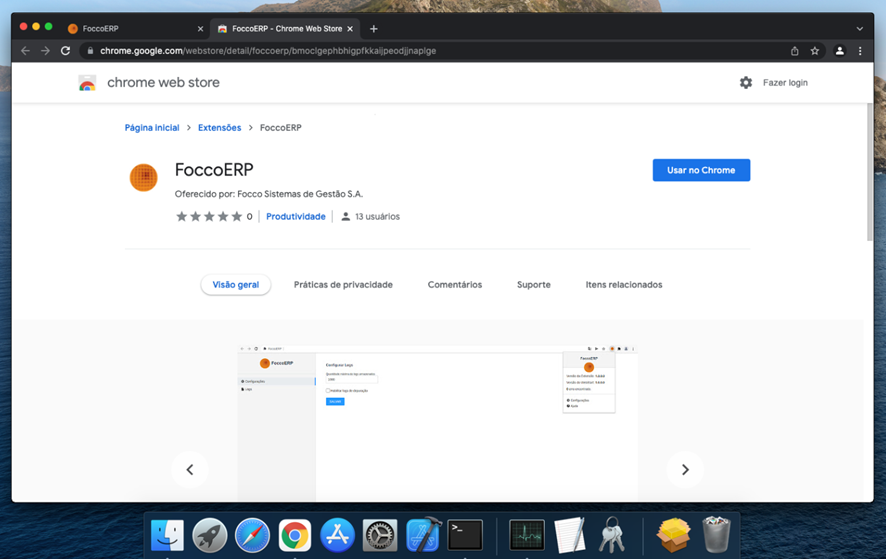Click Google Chrome in the dock

(294, 535)
